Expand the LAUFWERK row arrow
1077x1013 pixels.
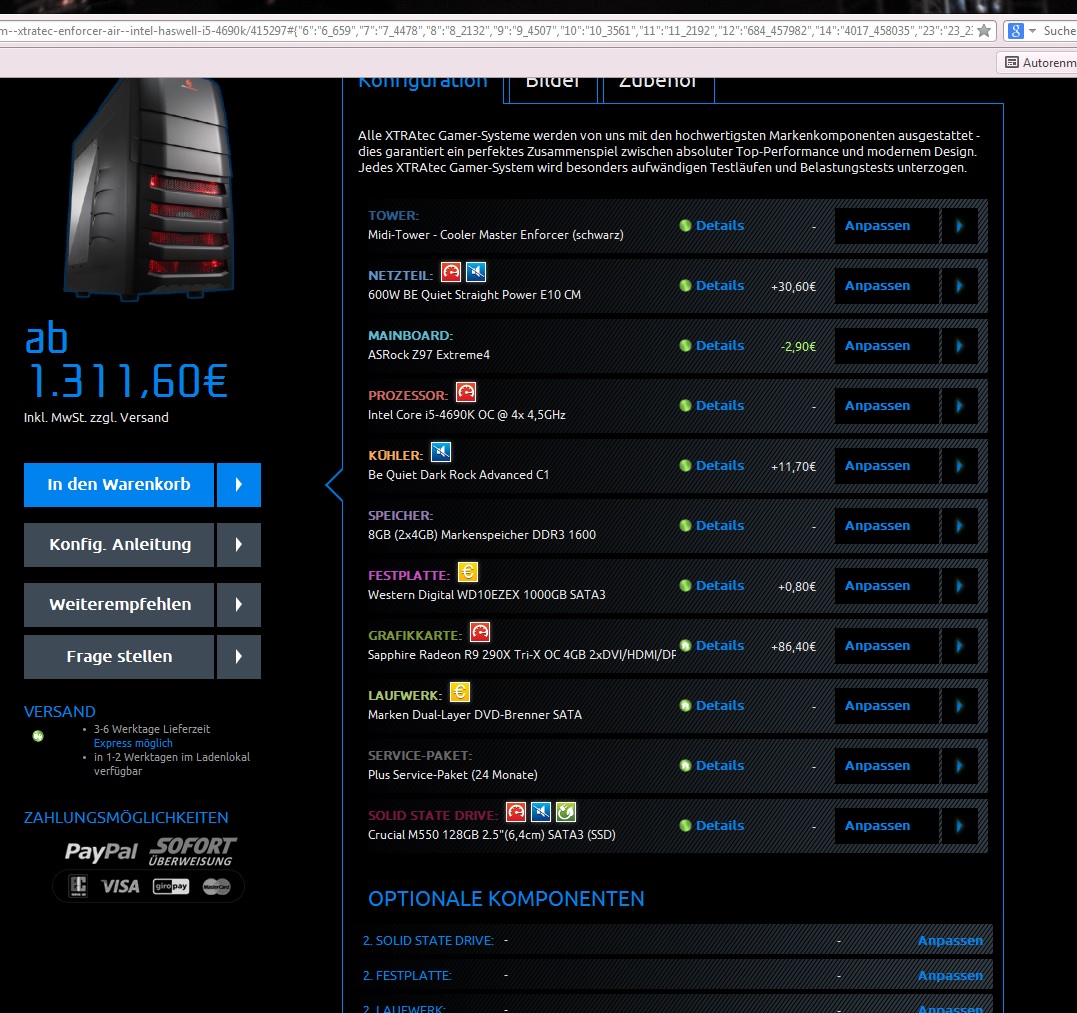960,705
